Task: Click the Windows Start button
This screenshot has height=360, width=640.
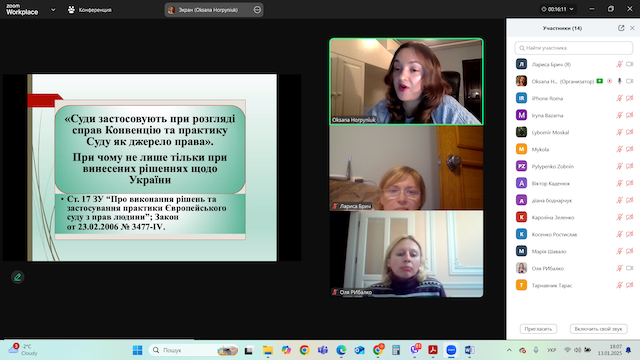Action: (138, 350)
